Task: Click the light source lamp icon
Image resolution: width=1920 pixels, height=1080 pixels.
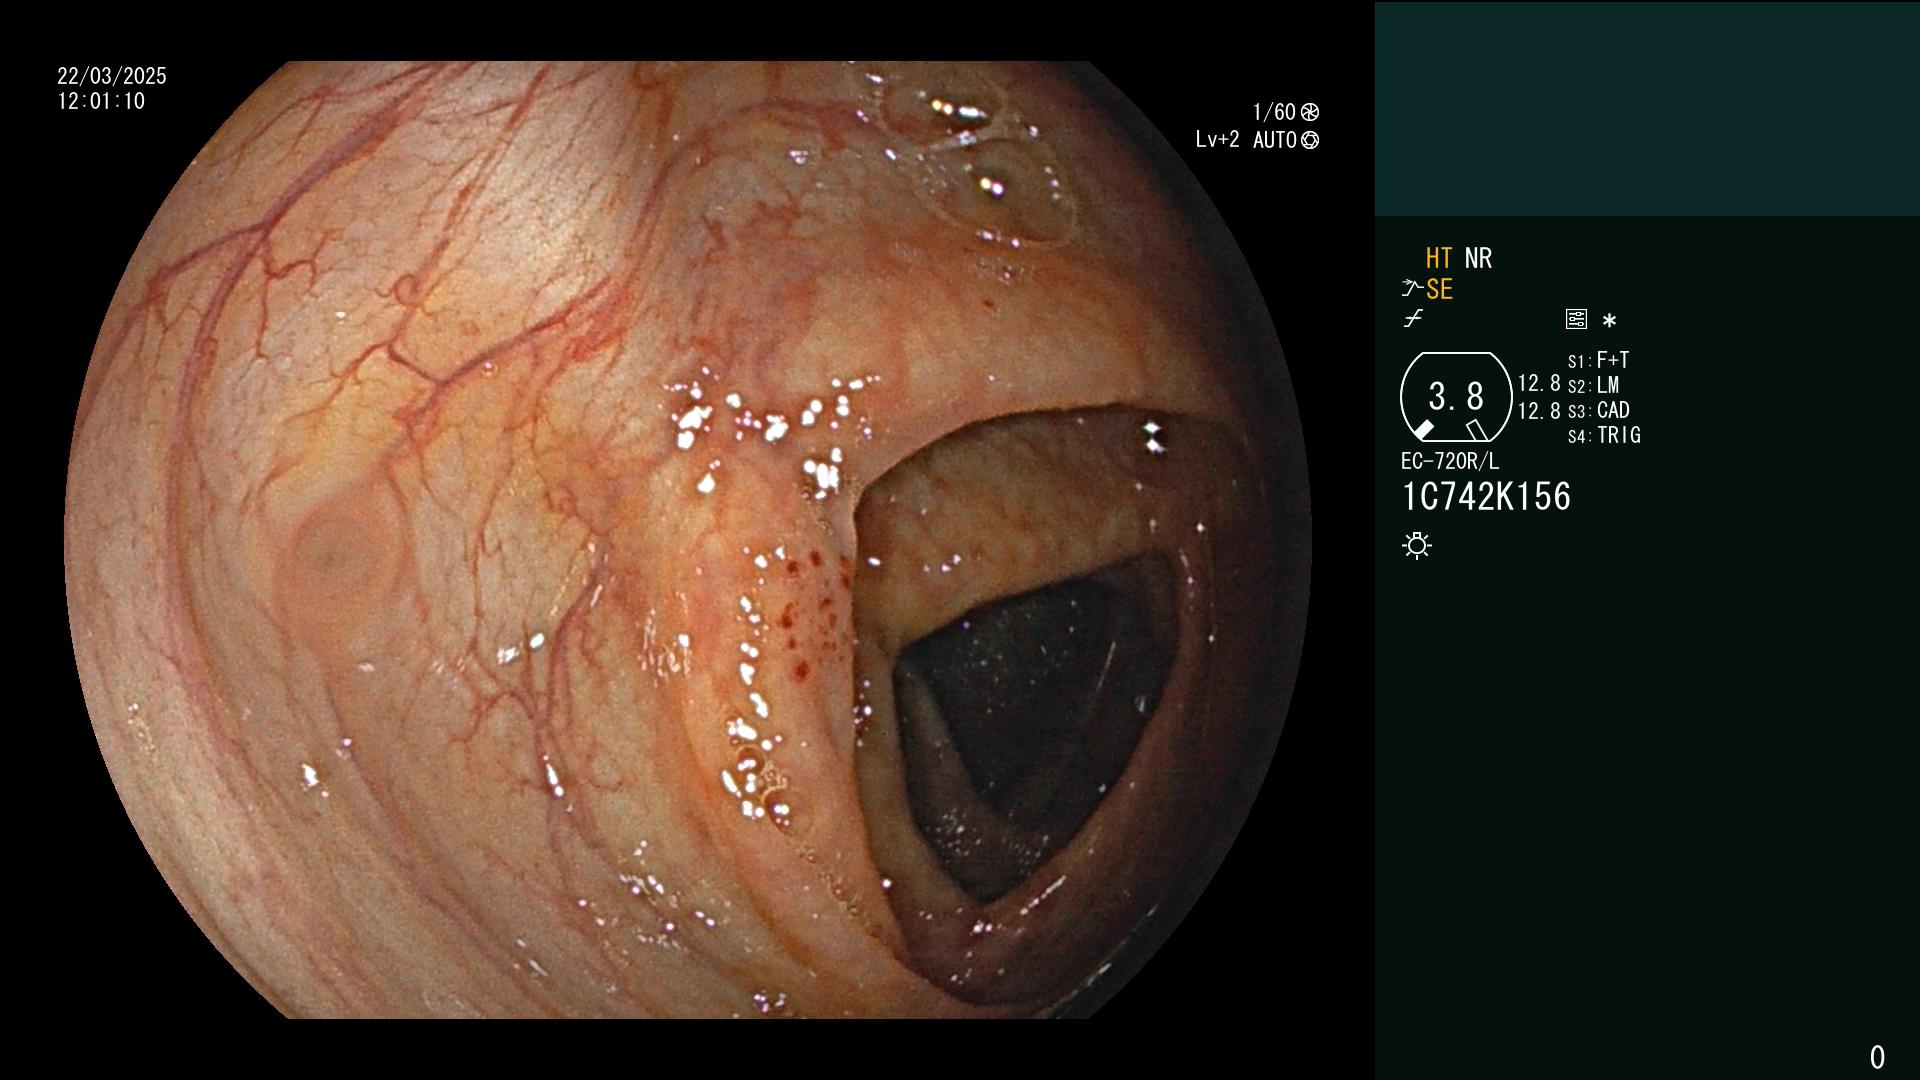Action: pos(1417,545)
